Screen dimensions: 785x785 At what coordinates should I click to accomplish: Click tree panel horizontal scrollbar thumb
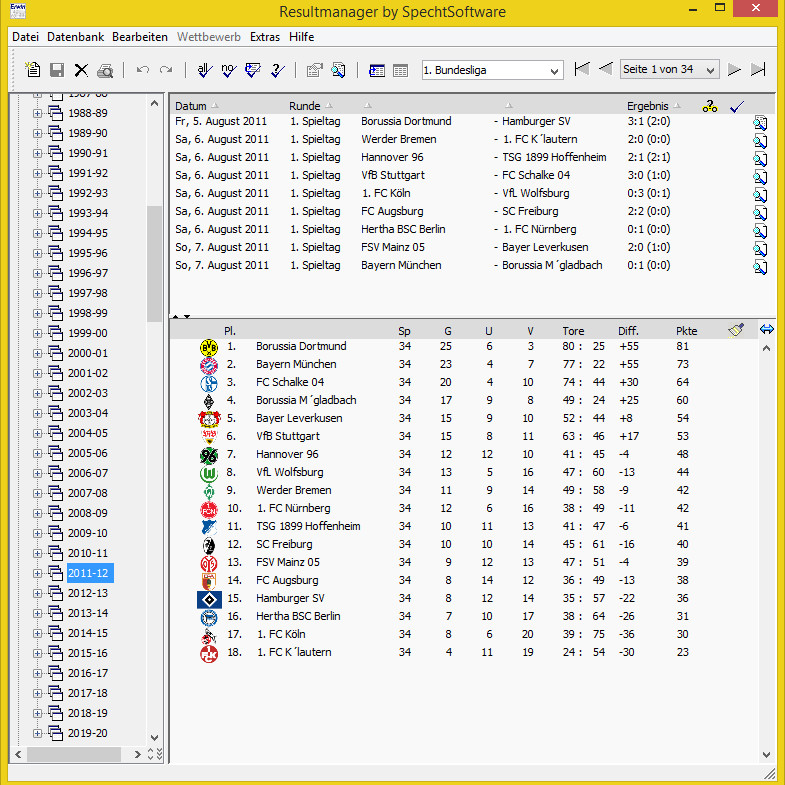pos(74,754)
